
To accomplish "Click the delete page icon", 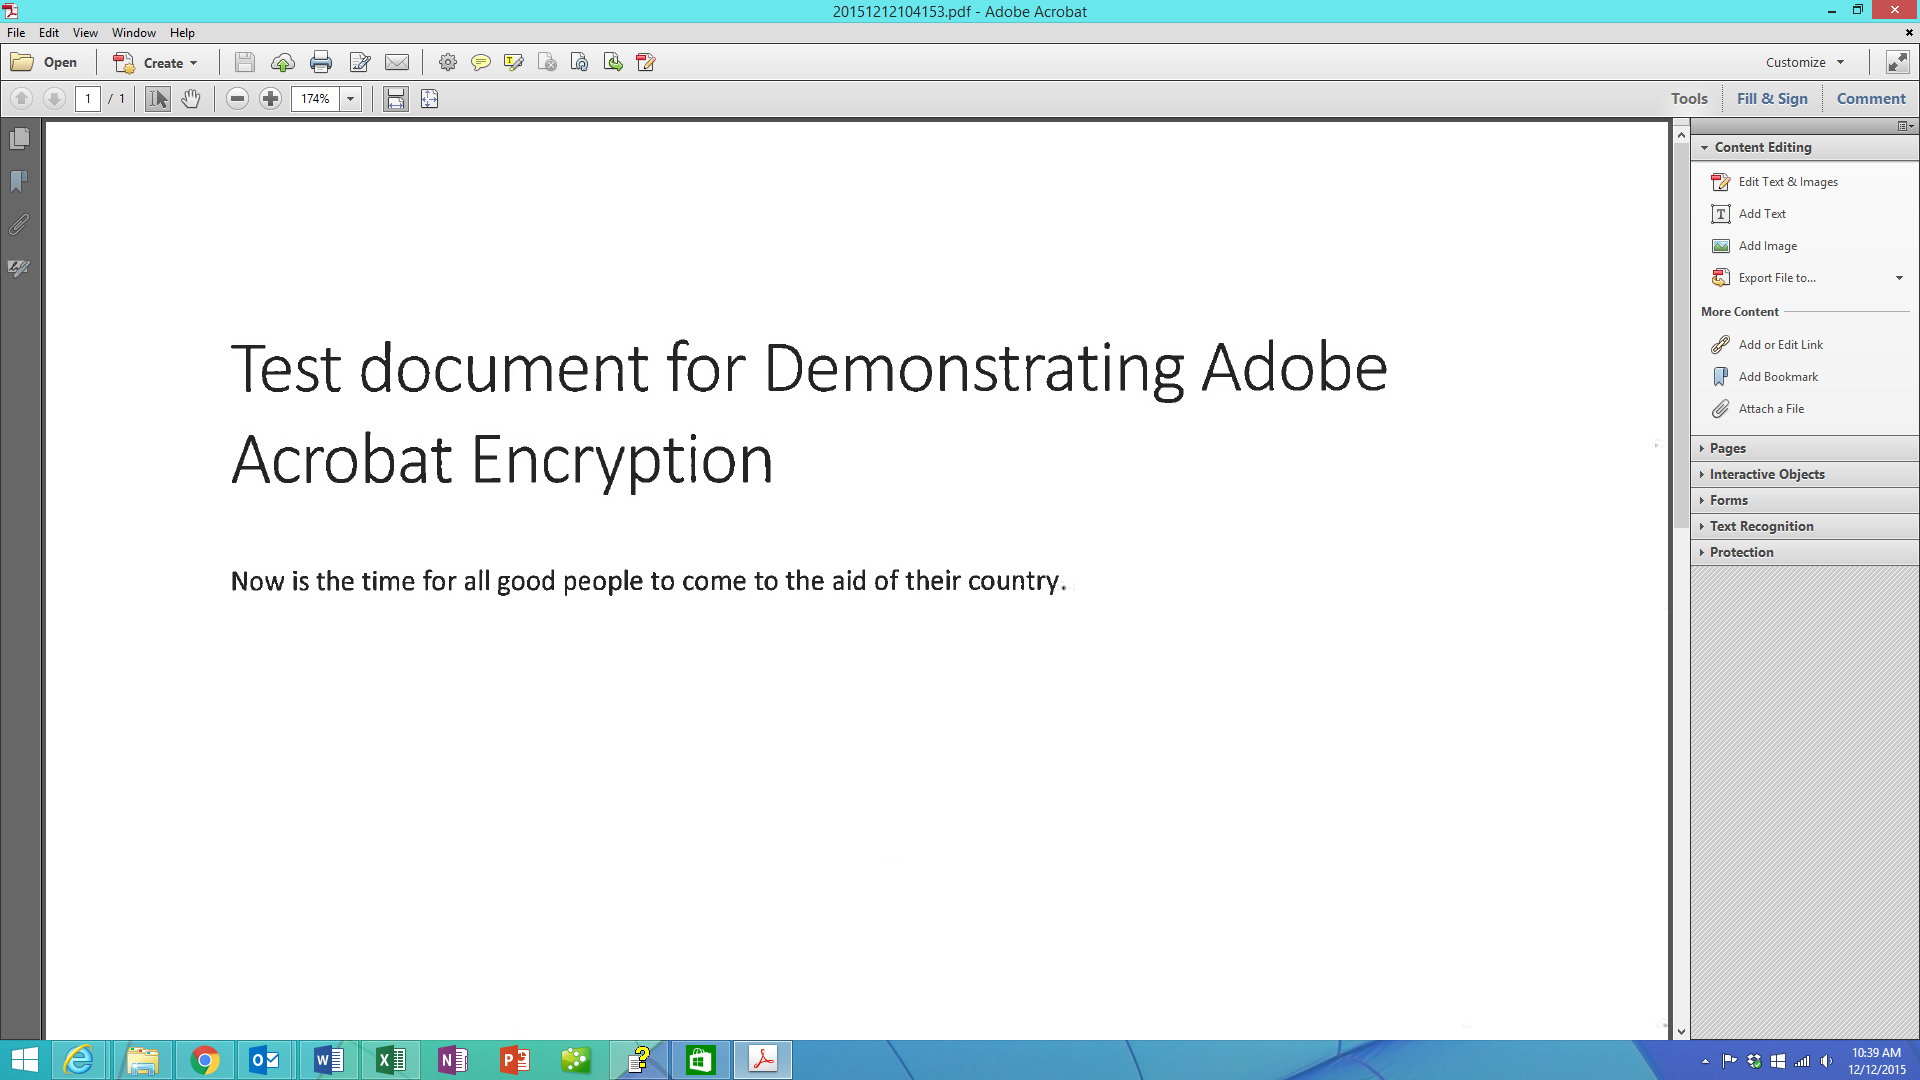I will (547, 62).
